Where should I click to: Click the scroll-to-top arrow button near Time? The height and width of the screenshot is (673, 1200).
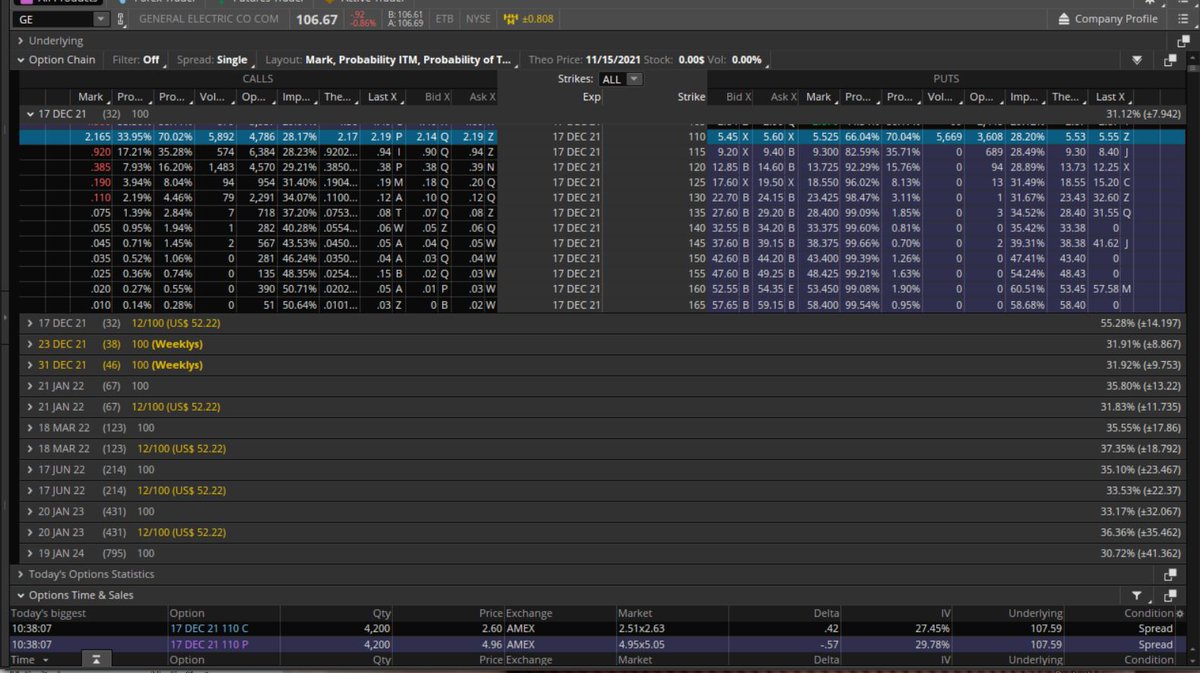tap(96, 660)
